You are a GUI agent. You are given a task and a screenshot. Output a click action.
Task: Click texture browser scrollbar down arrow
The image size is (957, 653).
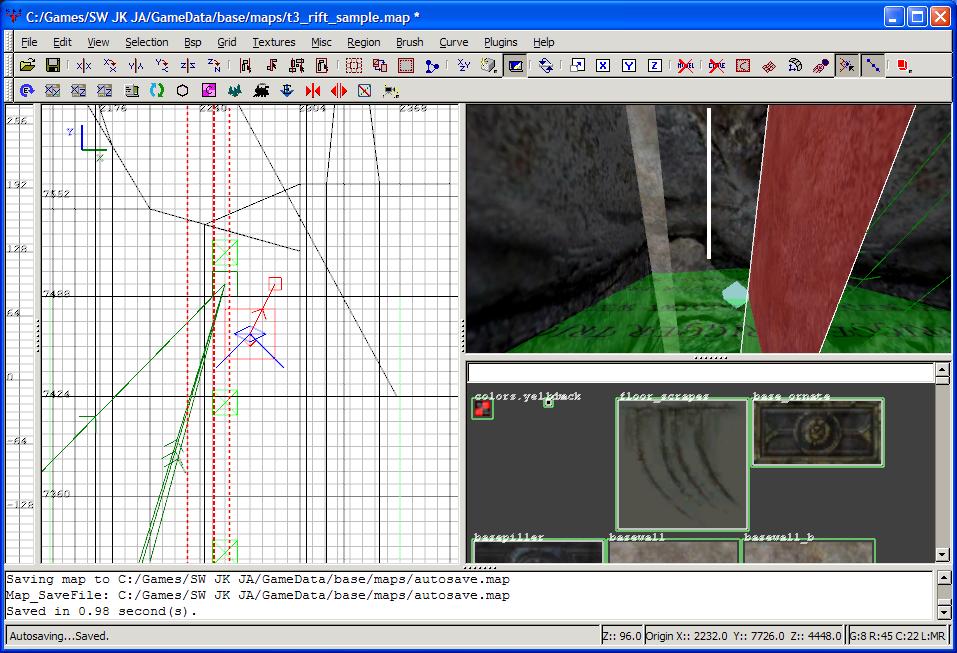point(942,555)
